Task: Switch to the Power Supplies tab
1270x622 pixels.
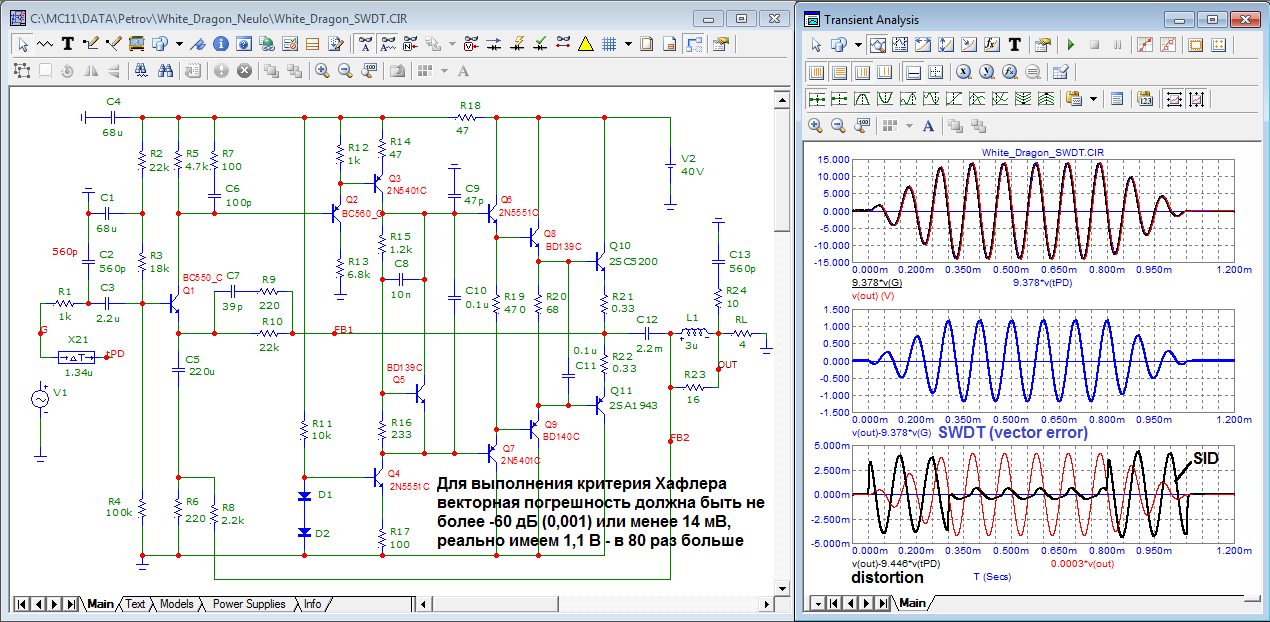Action: 249,604
